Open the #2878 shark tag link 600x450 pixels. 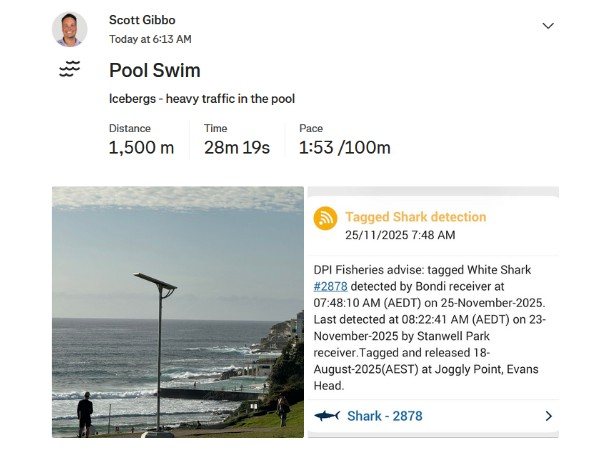click(x=330, y=285)
